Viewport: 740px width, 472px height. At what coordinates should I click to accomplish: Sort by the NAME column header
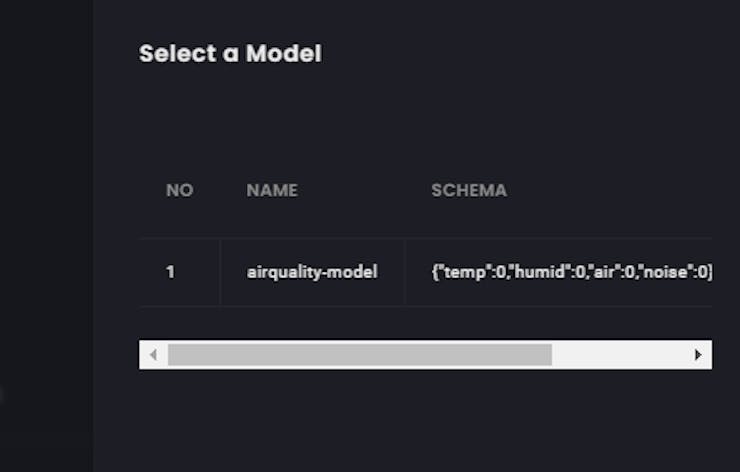tap(272, 190)
